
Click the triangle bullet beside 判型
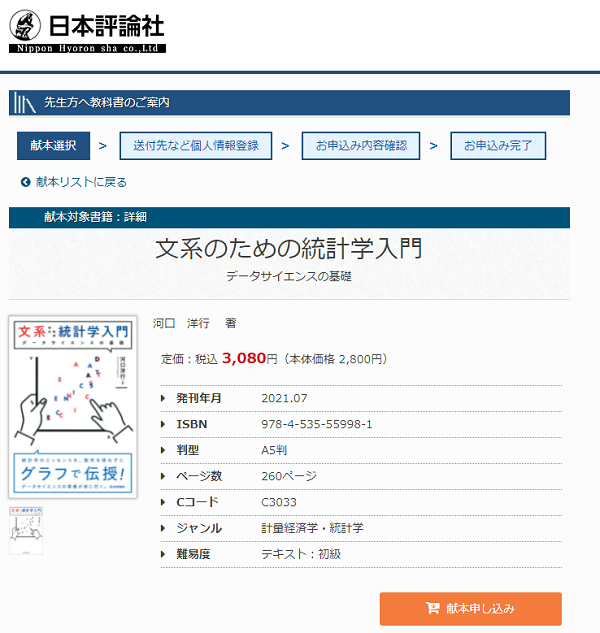(x=163, y=450)
